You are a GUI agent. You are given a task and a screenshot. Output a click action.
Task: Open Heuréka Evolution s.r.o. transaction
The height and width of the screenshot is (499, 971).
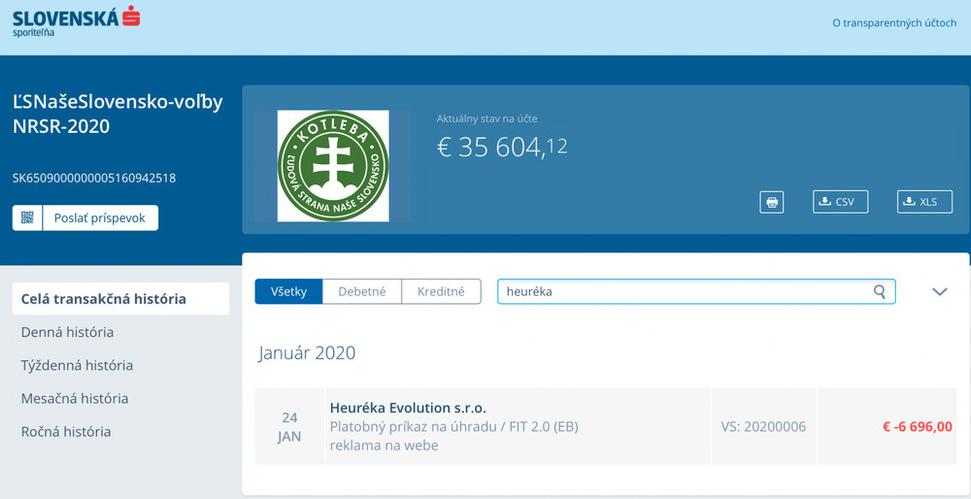point(606,427)
